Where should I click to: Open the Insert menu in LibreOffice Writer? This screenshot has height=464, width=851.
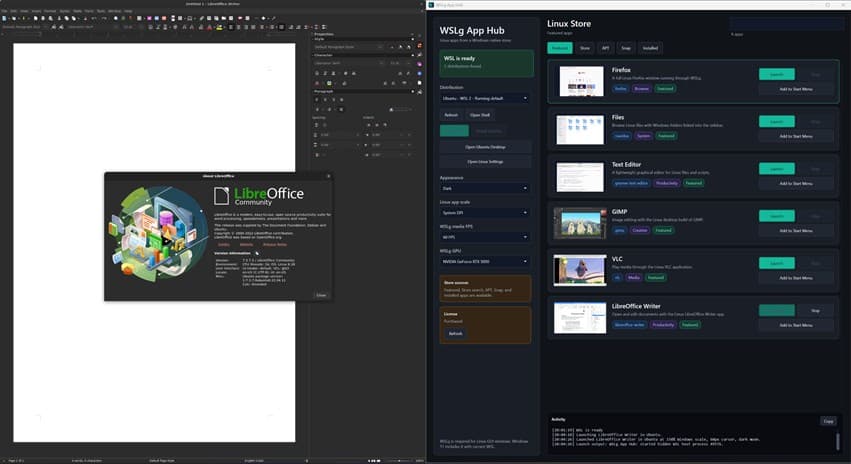[x=36, y=11]
